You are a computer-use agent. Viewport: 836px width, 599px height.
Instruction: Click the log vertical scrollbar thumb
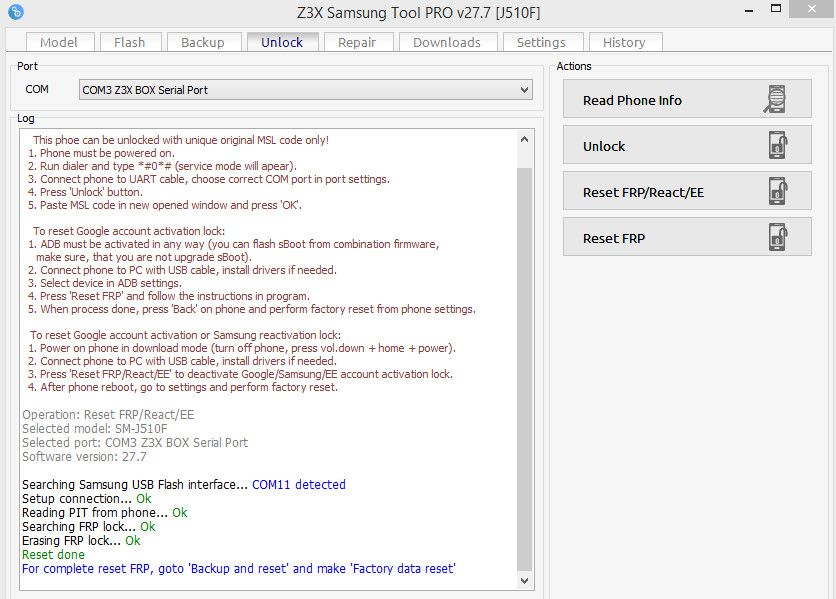[x=525, y=369]
